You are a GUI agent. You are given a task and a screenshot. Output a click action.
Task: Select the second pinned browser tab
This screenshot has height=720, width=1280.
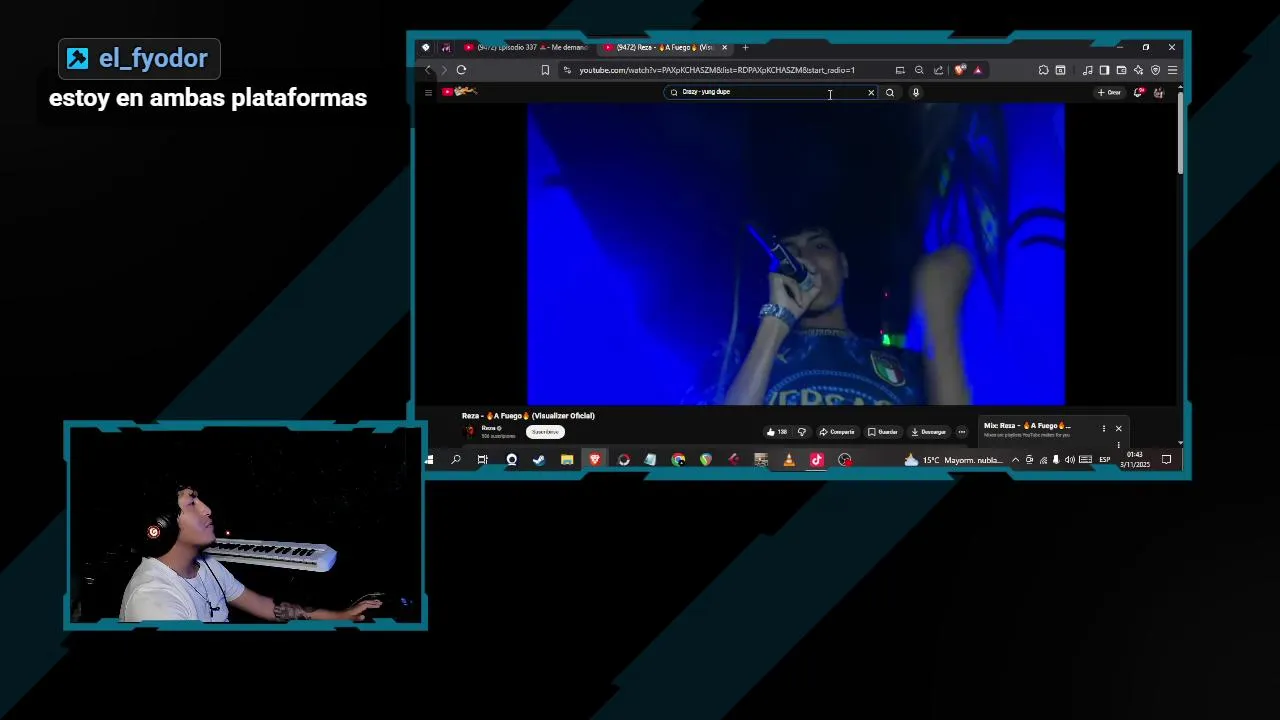coord(446,47)
